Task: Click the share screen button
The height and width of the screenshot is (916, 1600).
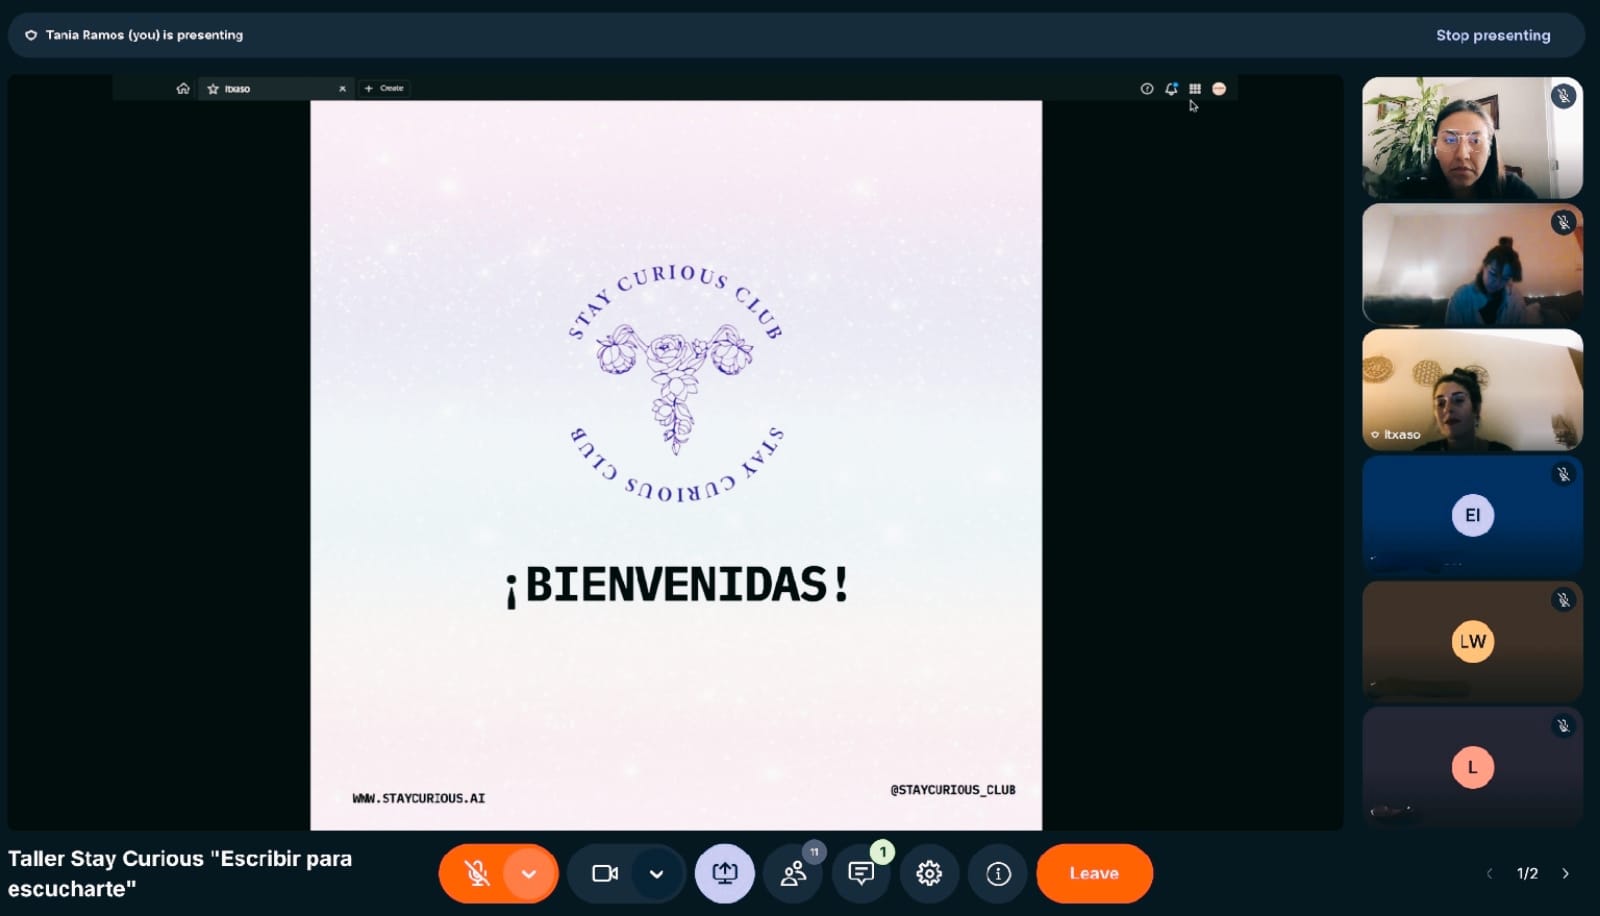Action: (x=725, y=873)
